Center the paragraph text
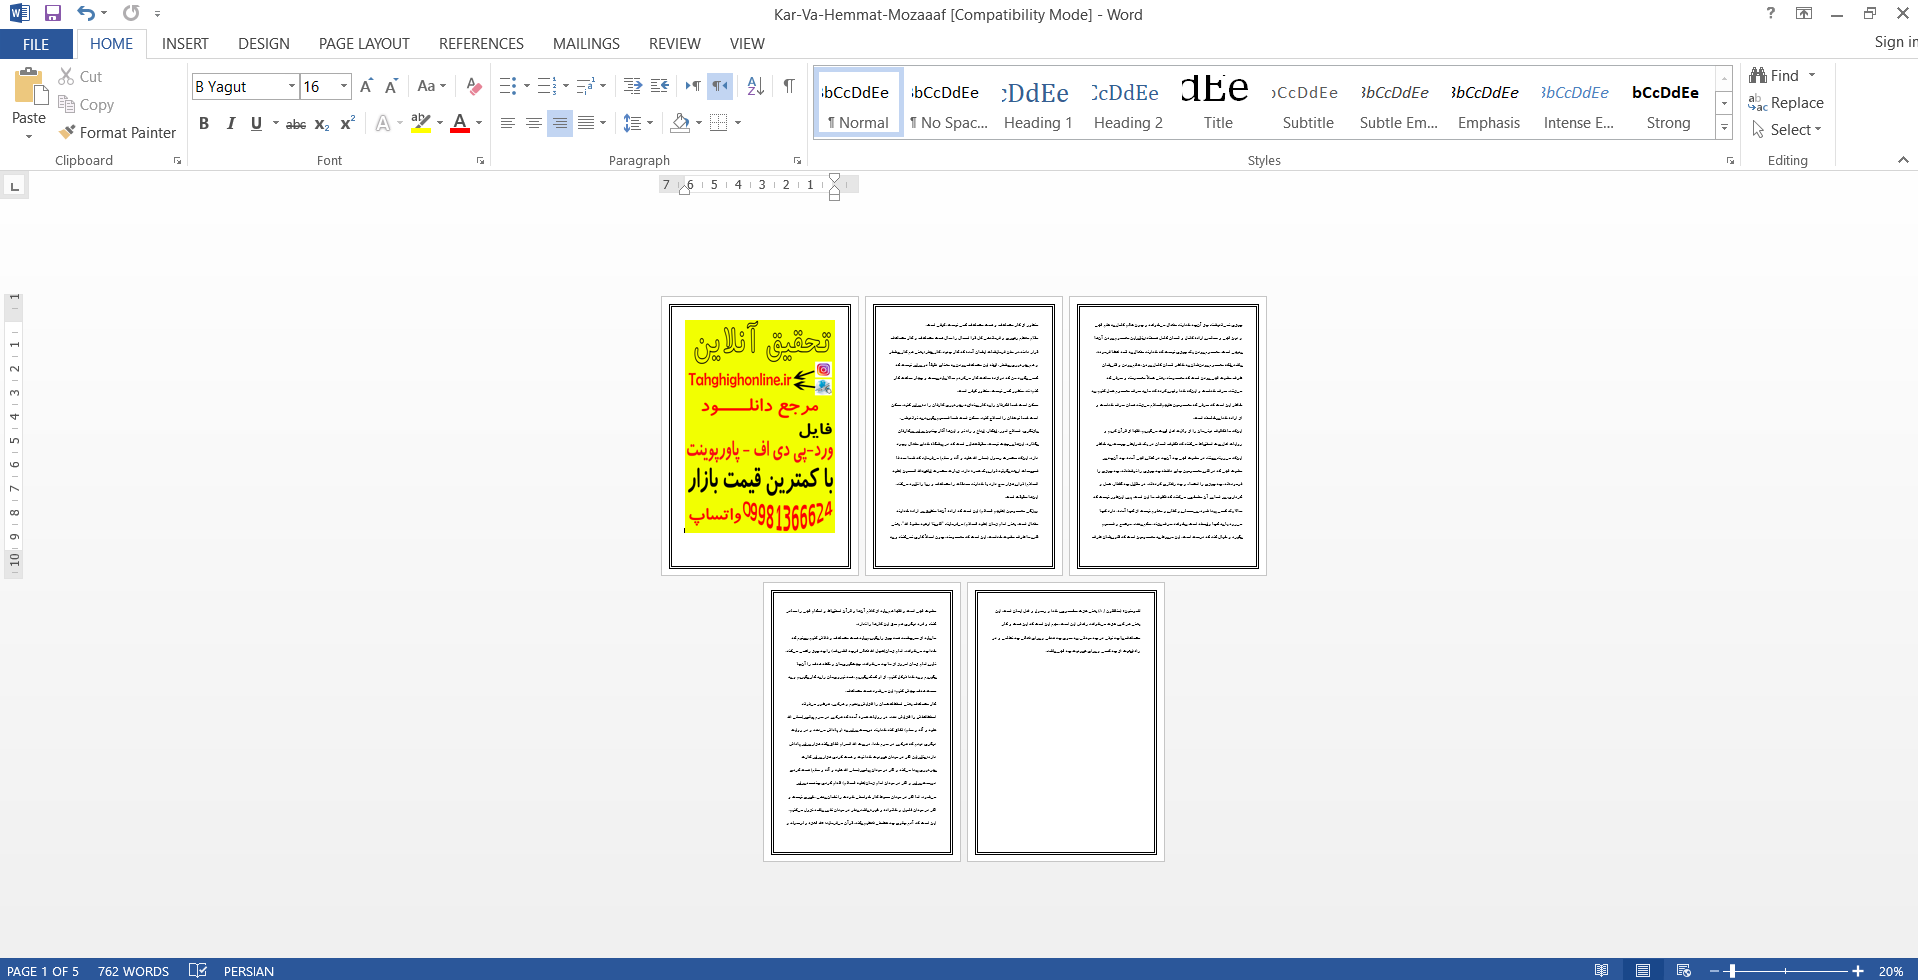 click(534, 123)
